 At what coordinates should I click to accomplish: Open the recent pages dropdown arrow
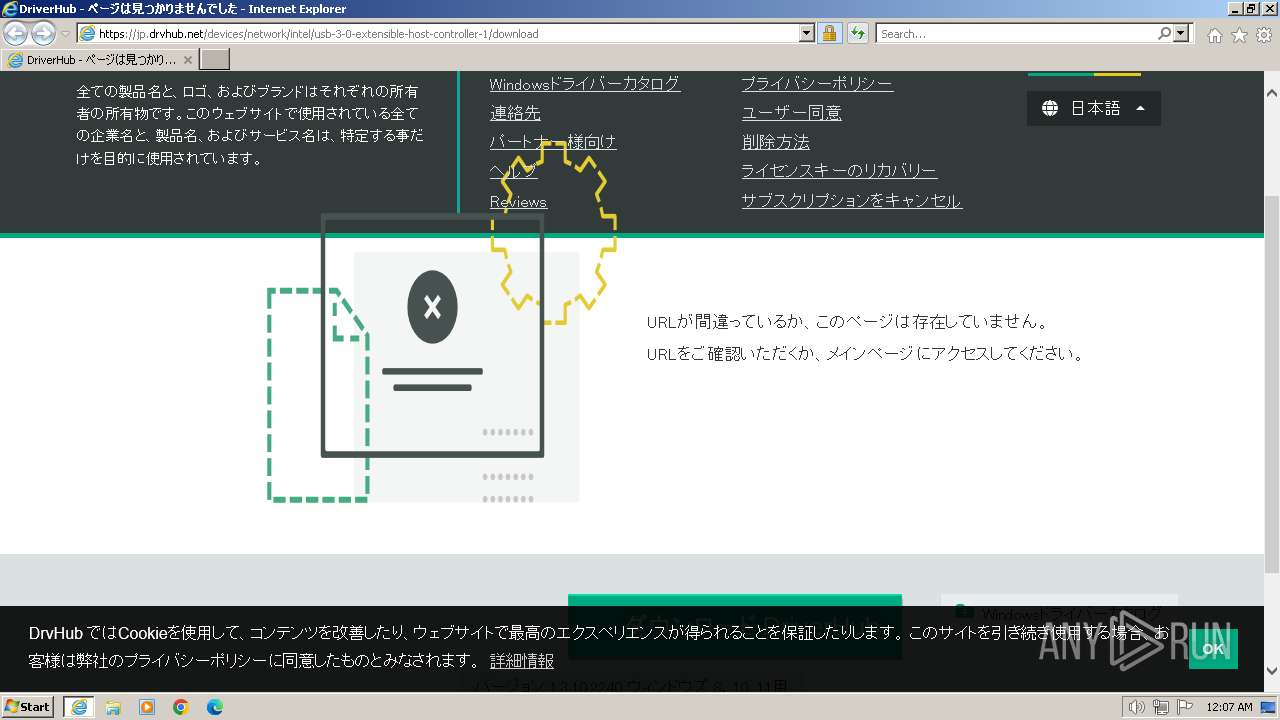(x=65, y=34)
